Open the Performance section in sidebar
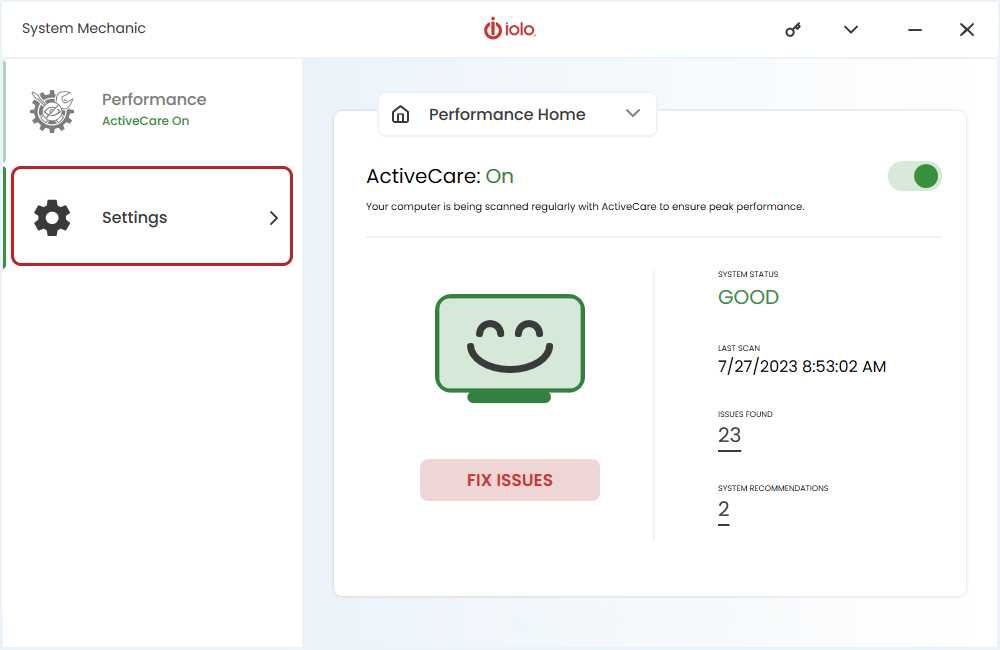The width and height of the screenshot is (1000, 650). [x=152, y=110]
